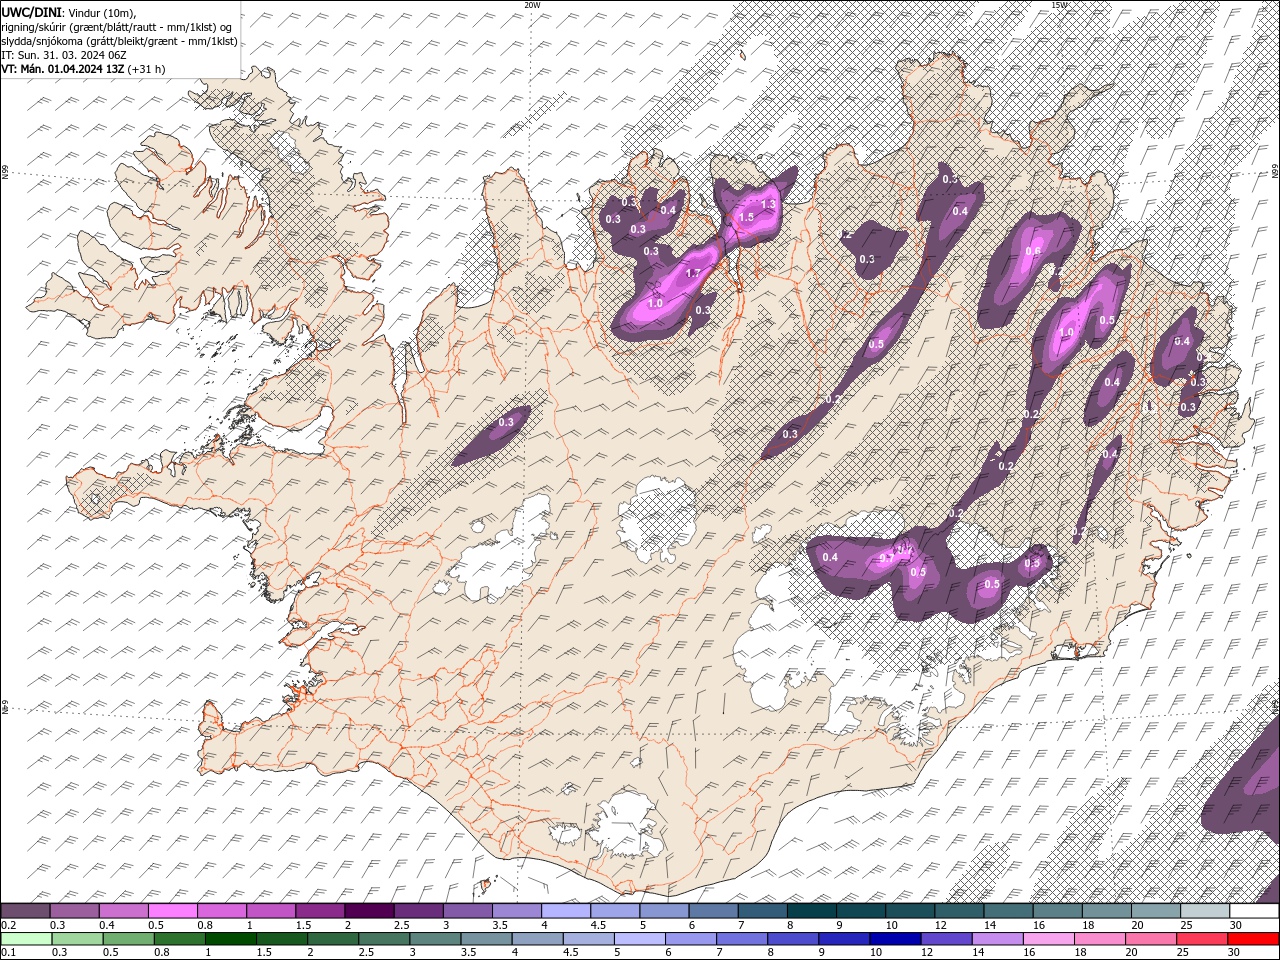Click the 'IT: Sun. 31. 03. 2024 06Z' line
Image resolution: width=1280 pixels, height=960 pixels.
point(64,55)
